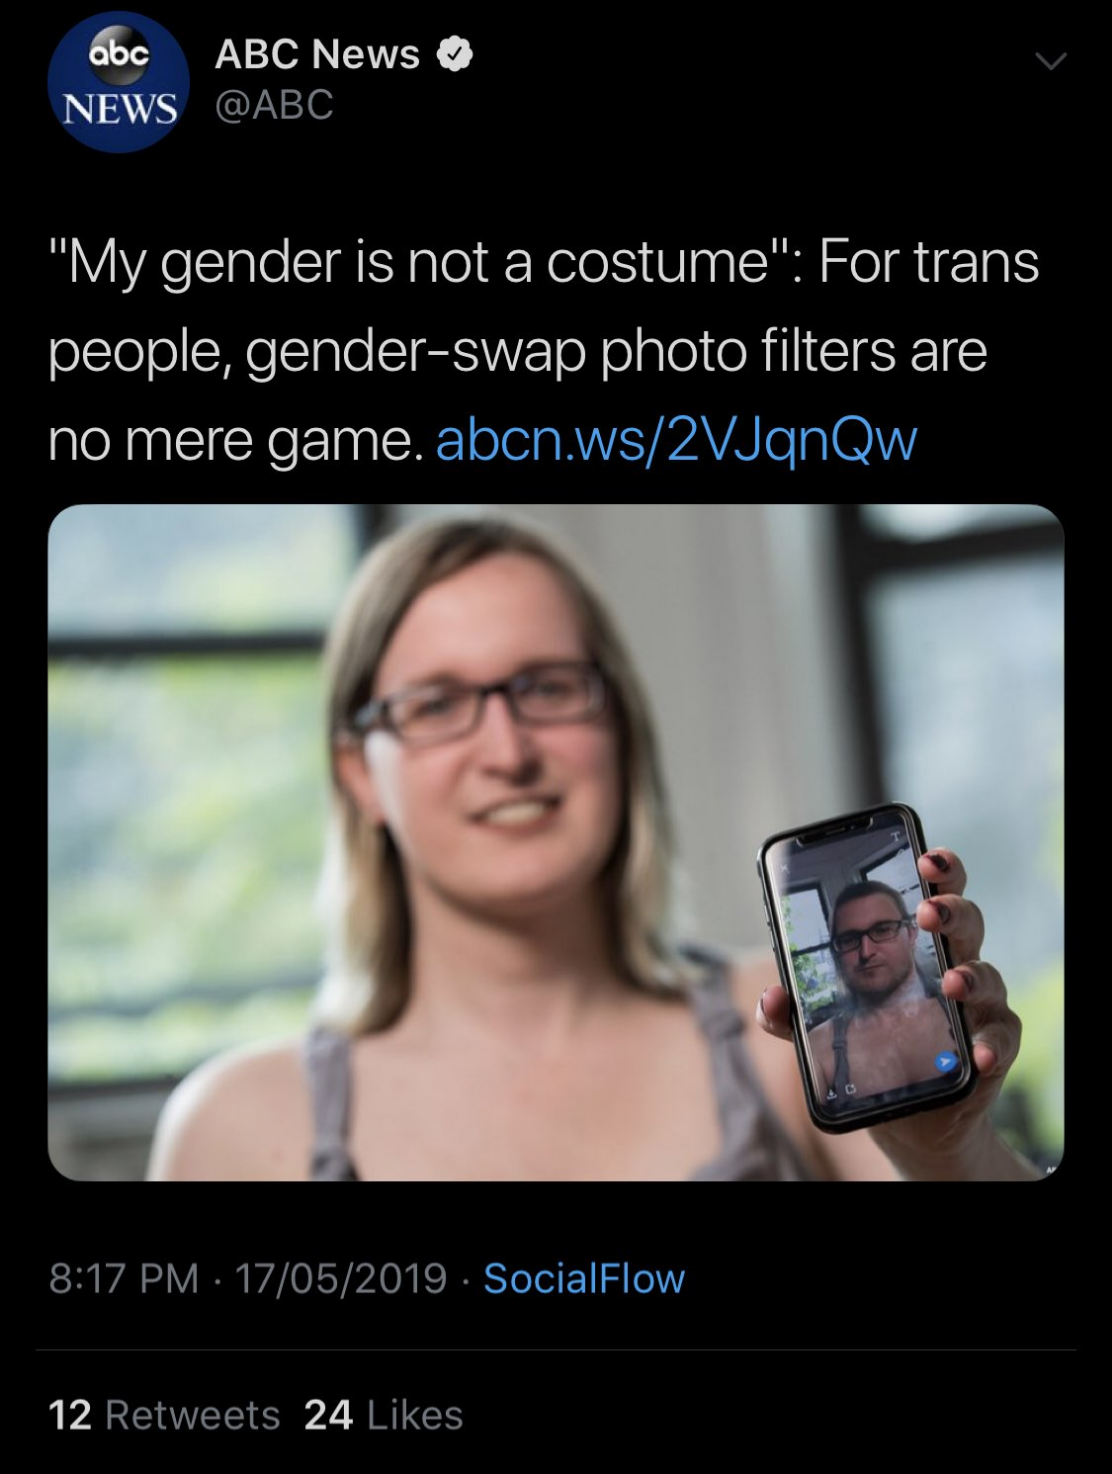This screenshot has height=1474, width=1112.
Task: Click the NEWS word in profile avatar
Action: coord(119,108)
